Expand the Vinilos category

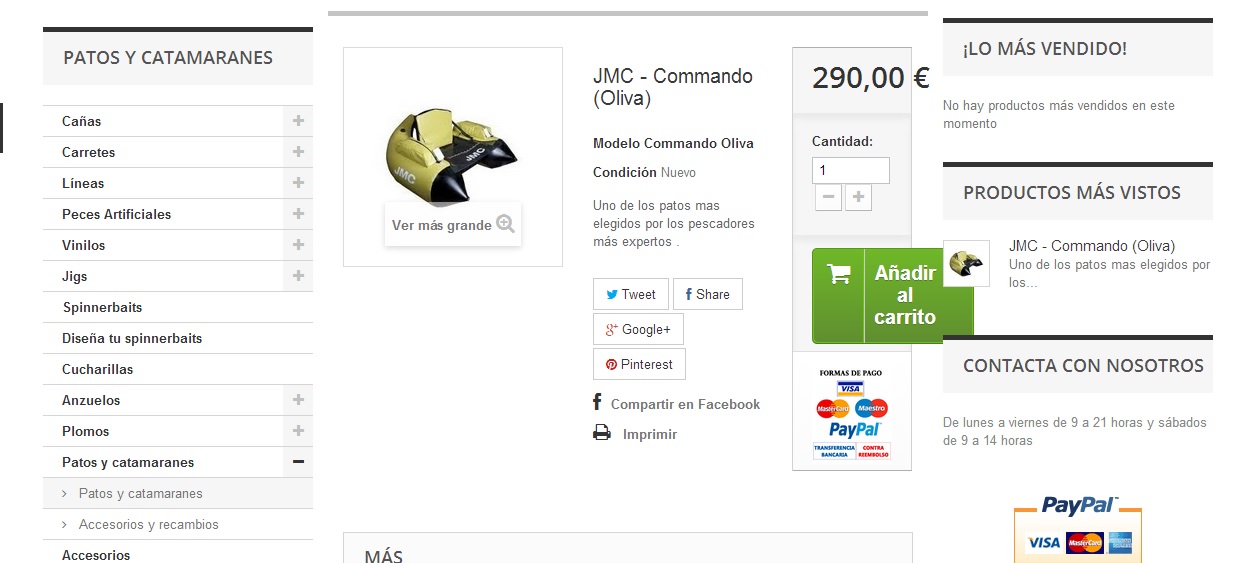pyautogui.click(x=298, y=245)
